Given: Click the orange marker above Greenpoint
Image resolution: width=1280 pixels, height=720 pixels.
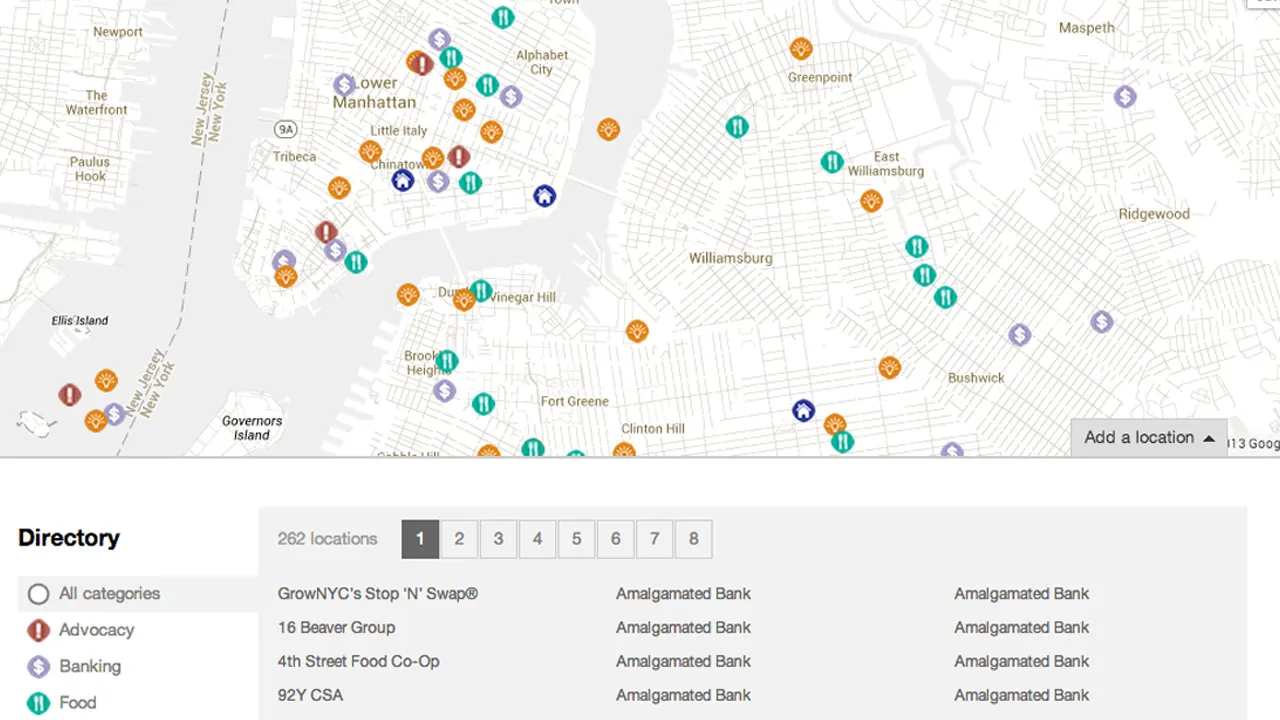Looking at the screenshot, I should 801,47.
